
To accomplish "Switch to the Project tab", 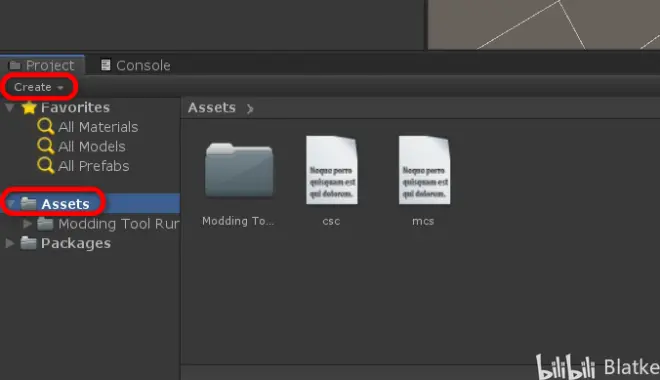I will pyautogui.click(x=42, y=65).
